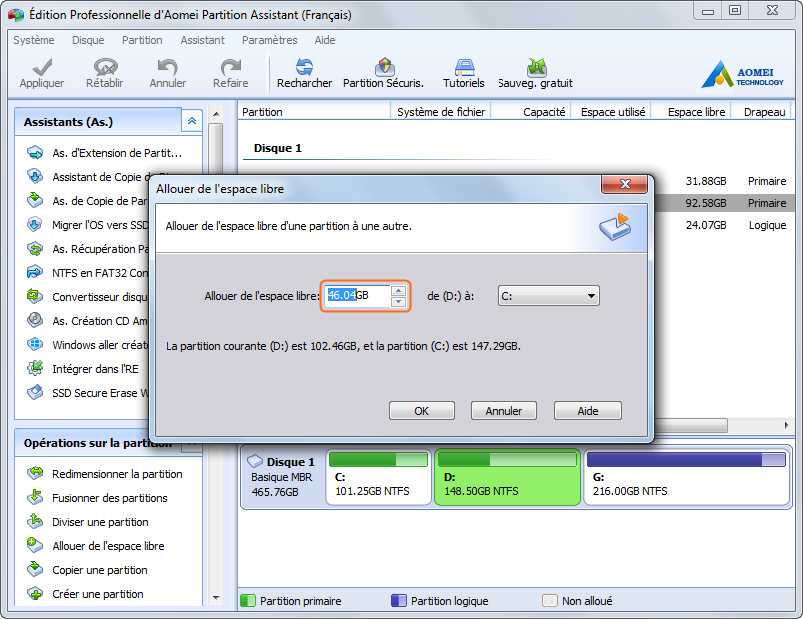Sort by Système de fichier column header
This screenshot has width=803, height=619.
tap(440, 112)
